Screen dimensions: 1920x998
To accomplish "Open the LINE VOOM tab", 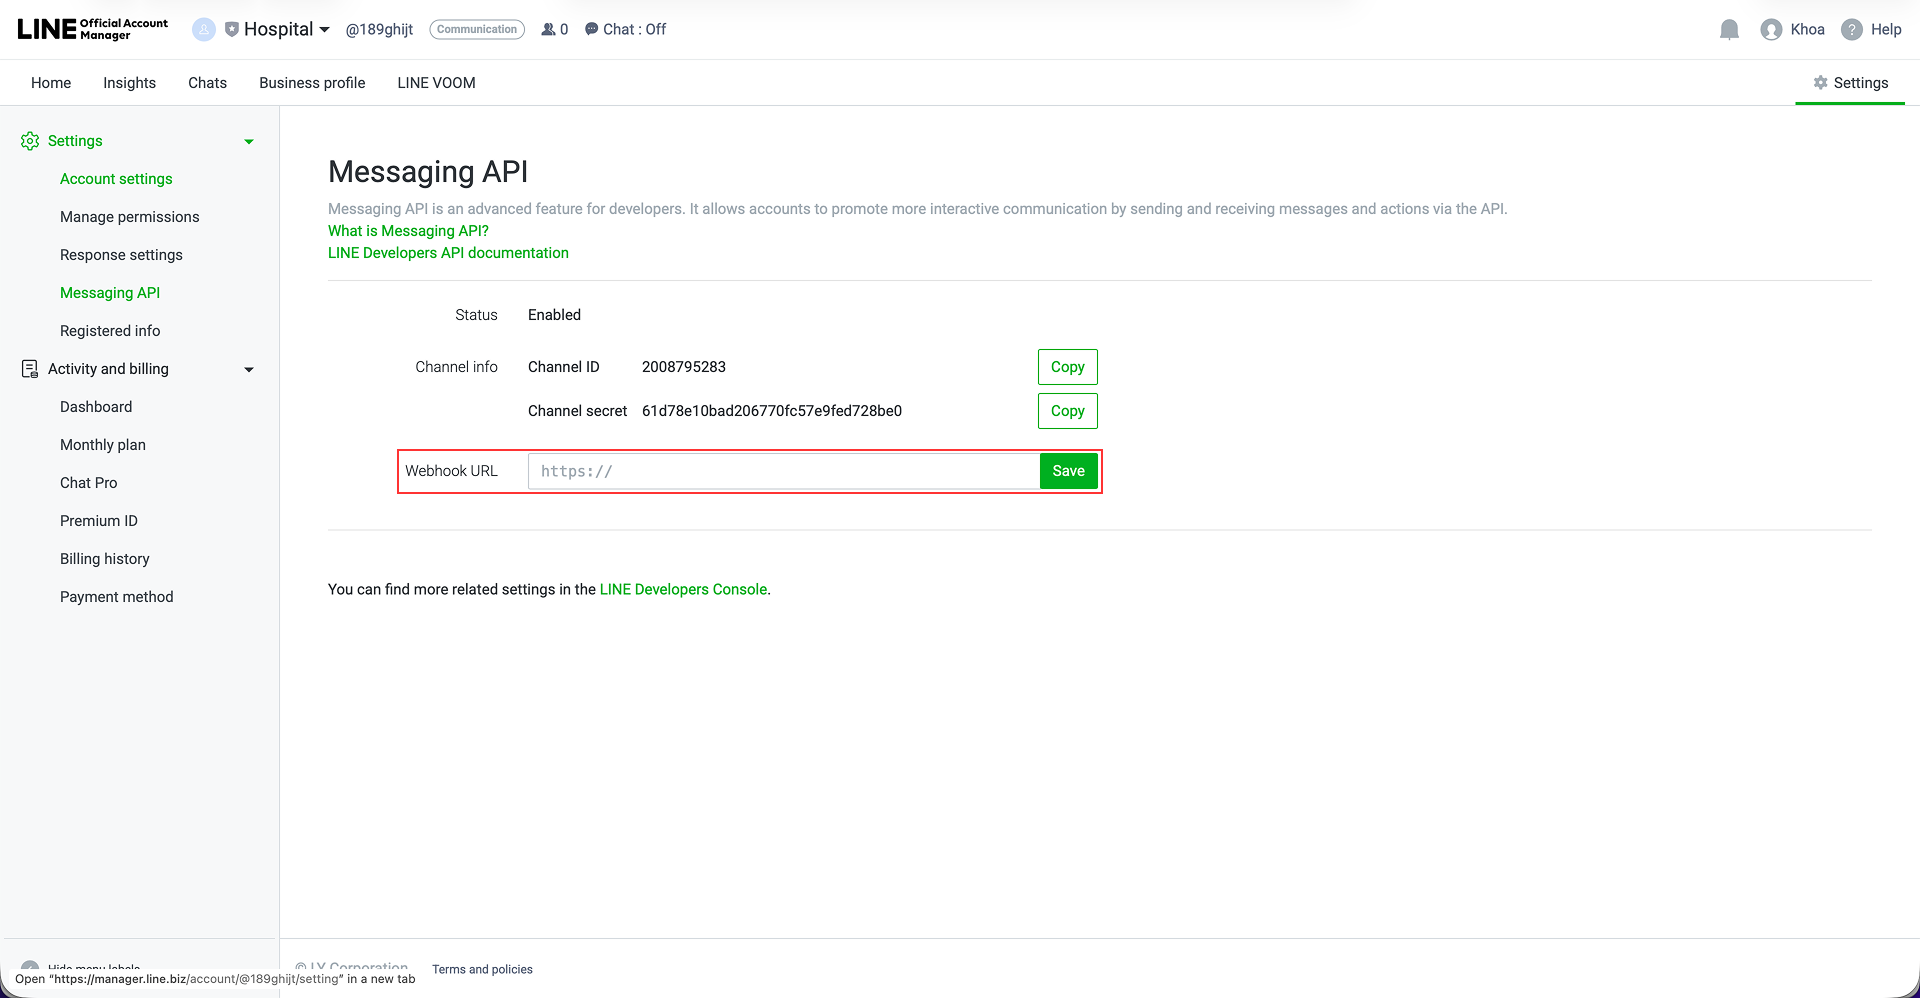I will point(435,82).
